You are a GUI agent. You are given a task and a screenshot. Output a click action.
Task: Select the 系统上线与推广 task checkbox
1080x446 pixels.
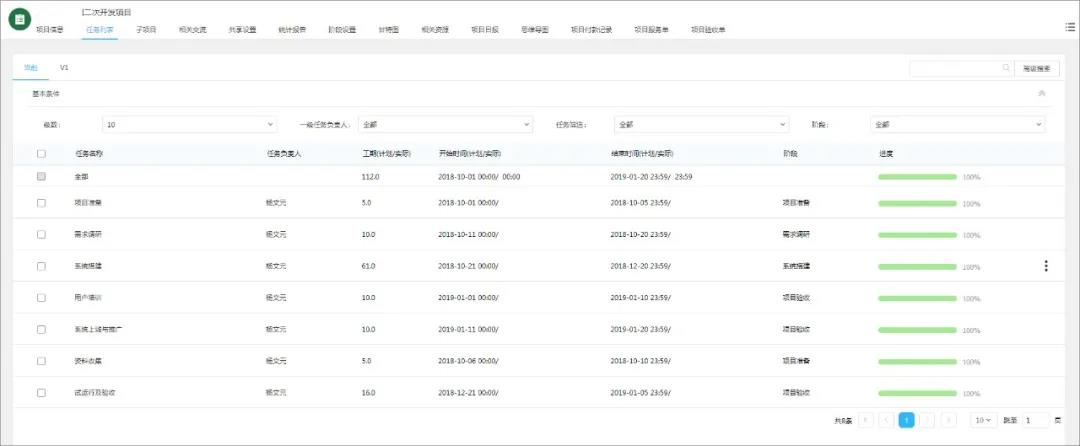click(41, 329)
